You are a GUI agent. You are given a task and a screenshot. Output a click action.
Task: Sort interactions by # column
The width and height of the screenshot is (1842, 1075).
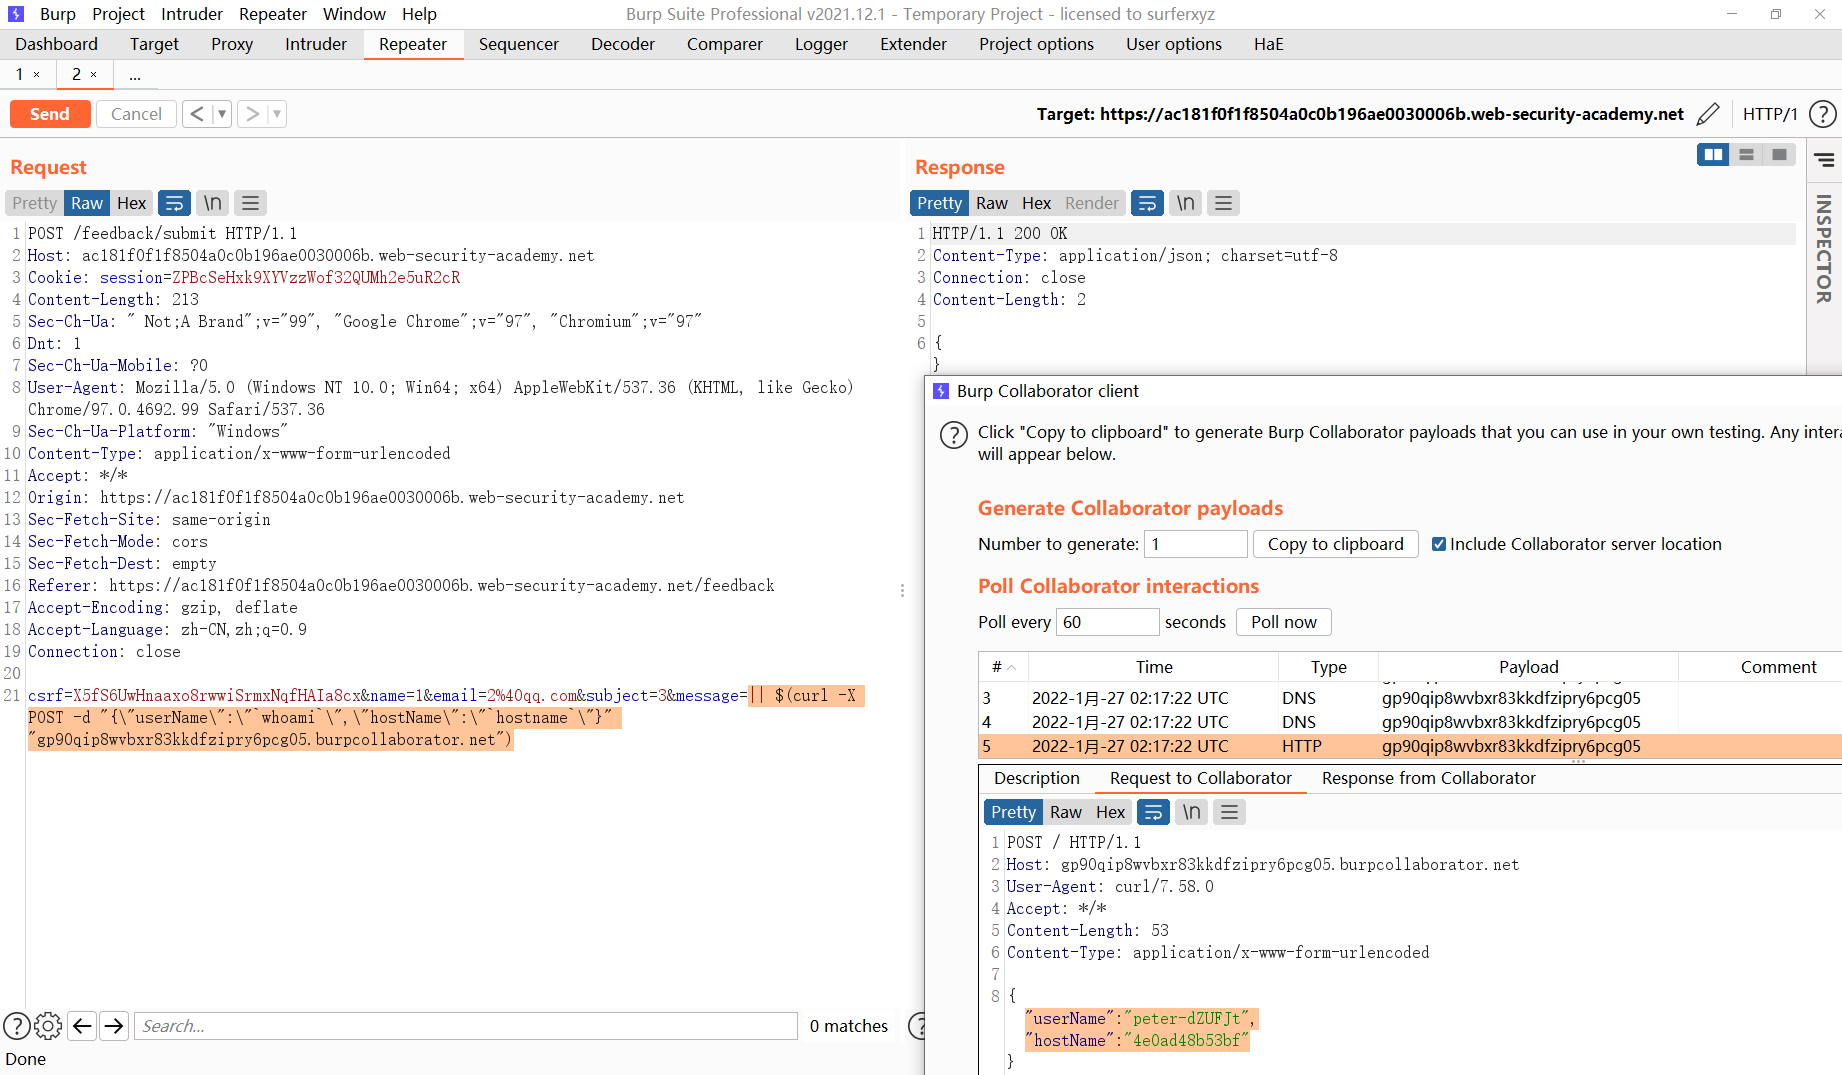click(x=1003, y=667)
